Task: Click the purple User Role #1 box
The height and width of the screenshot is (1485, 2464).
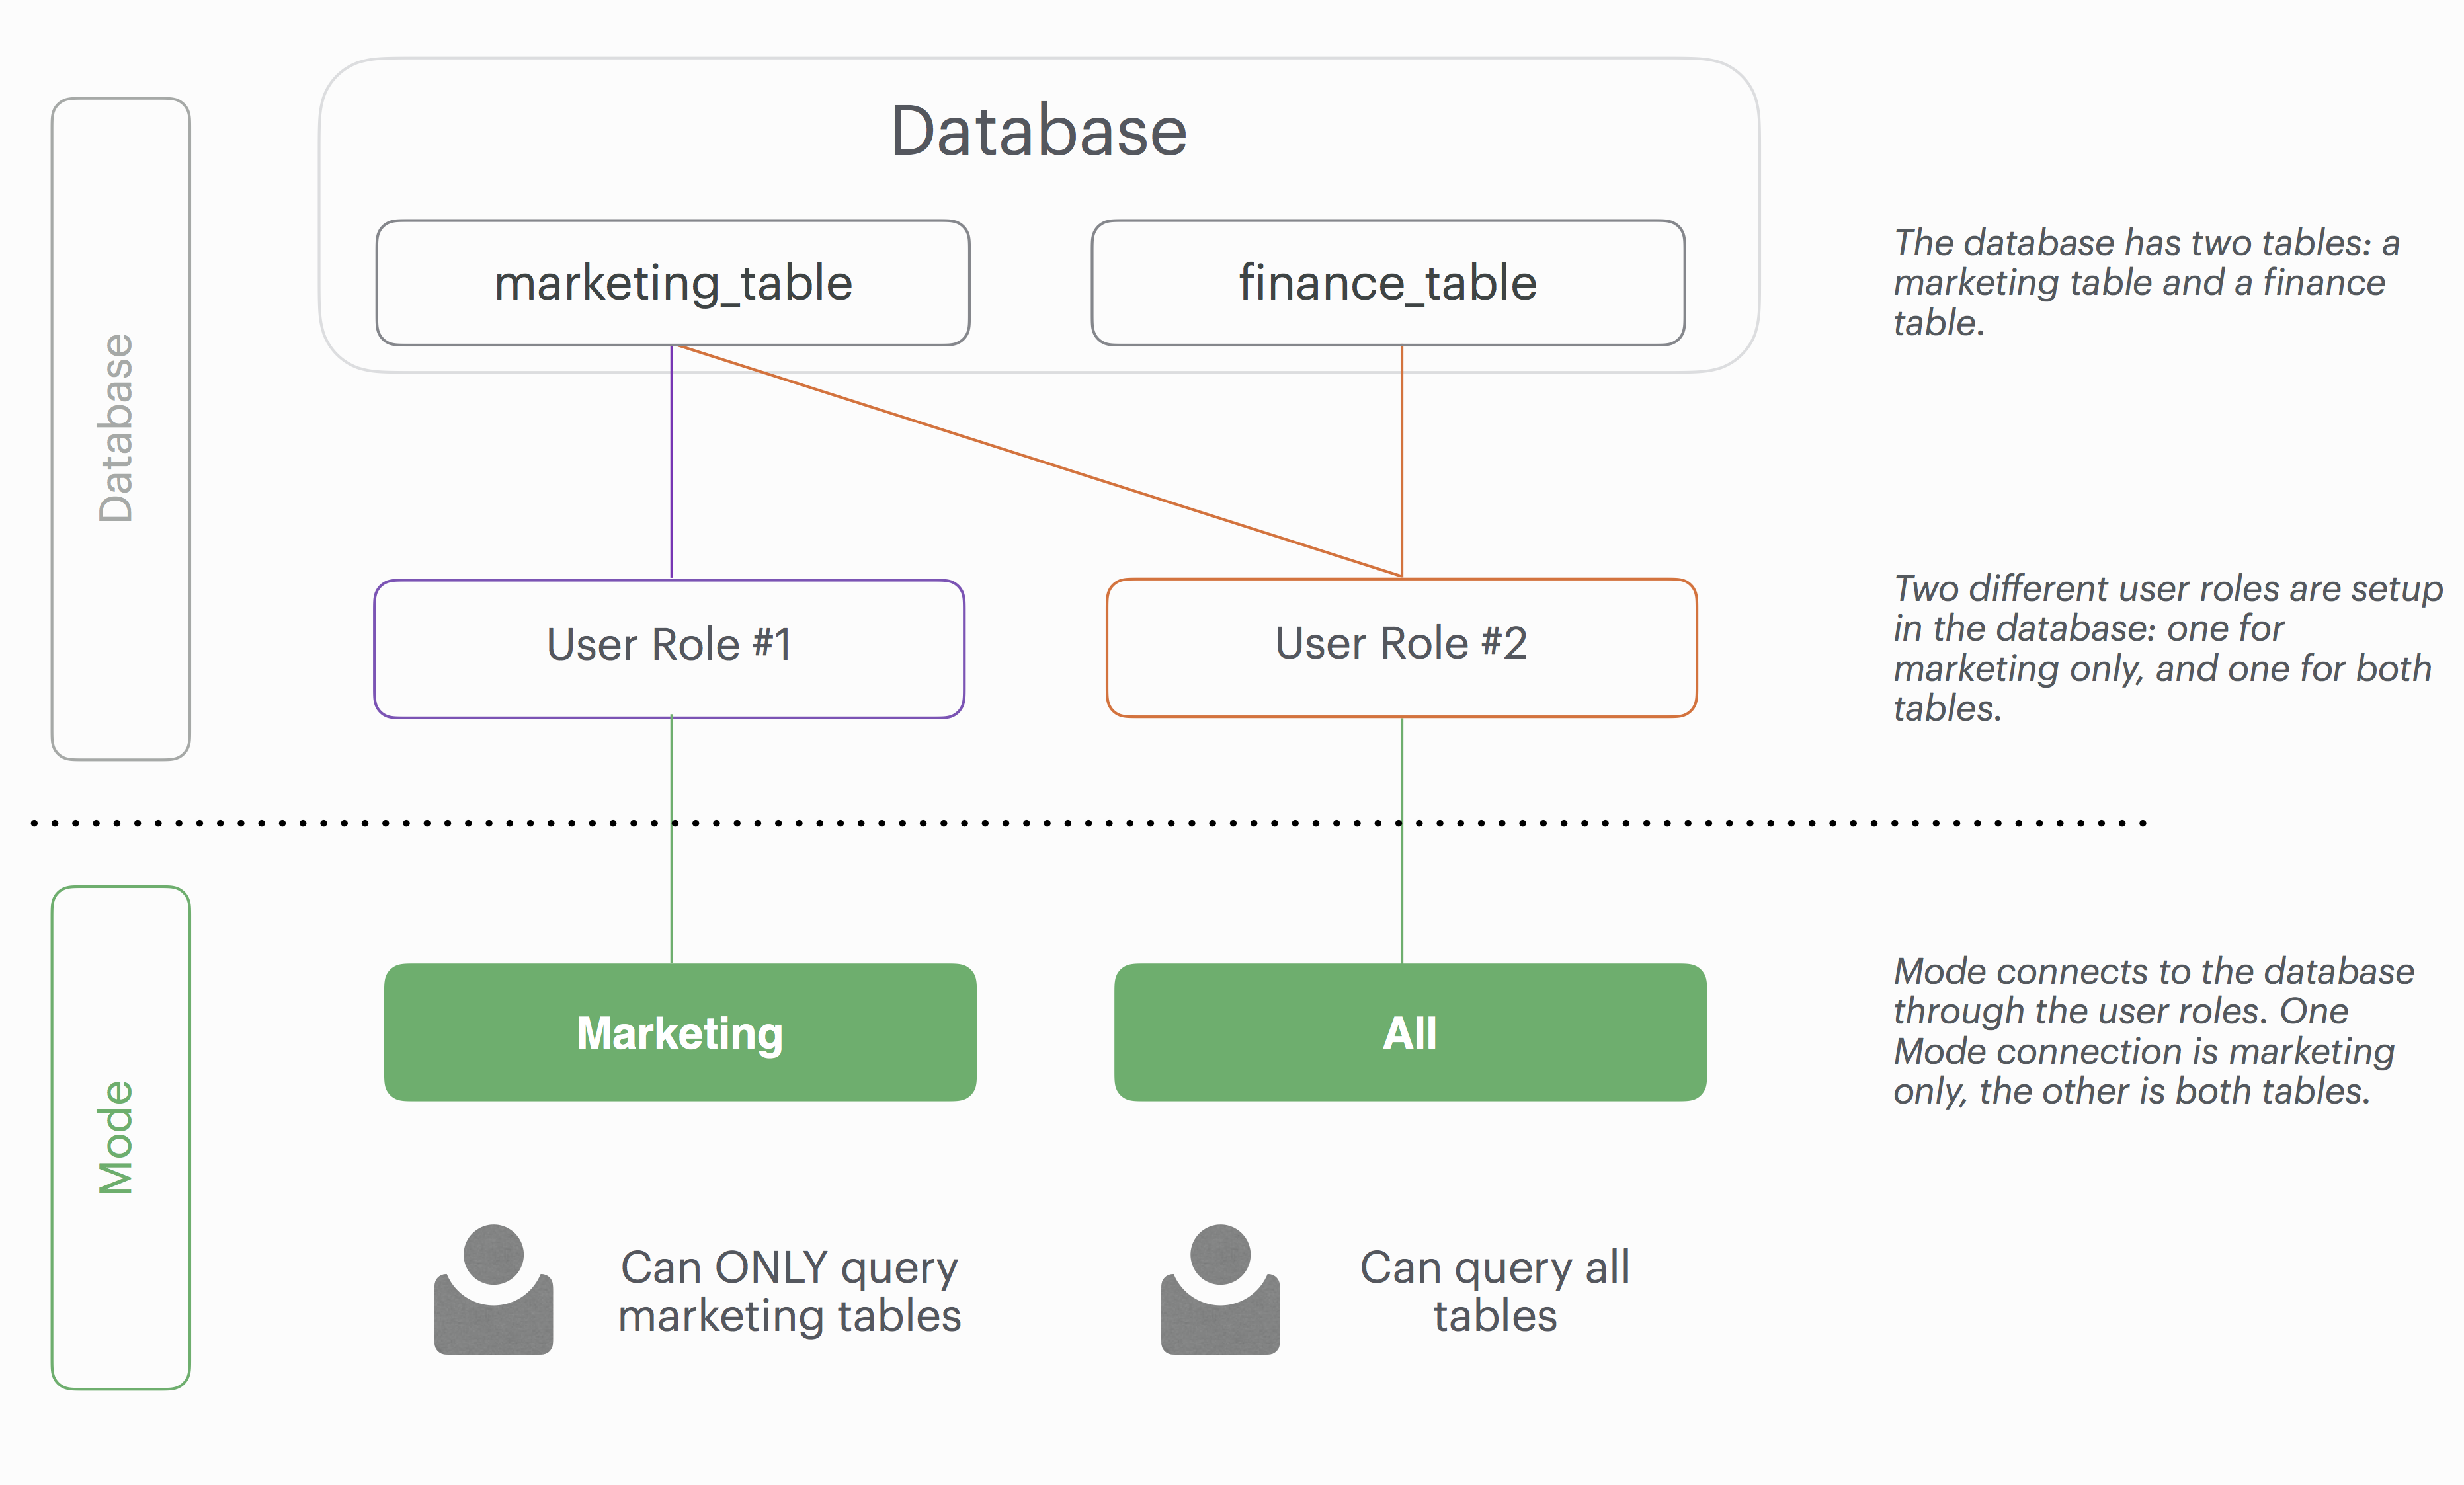Action: [x=669, y=647]
